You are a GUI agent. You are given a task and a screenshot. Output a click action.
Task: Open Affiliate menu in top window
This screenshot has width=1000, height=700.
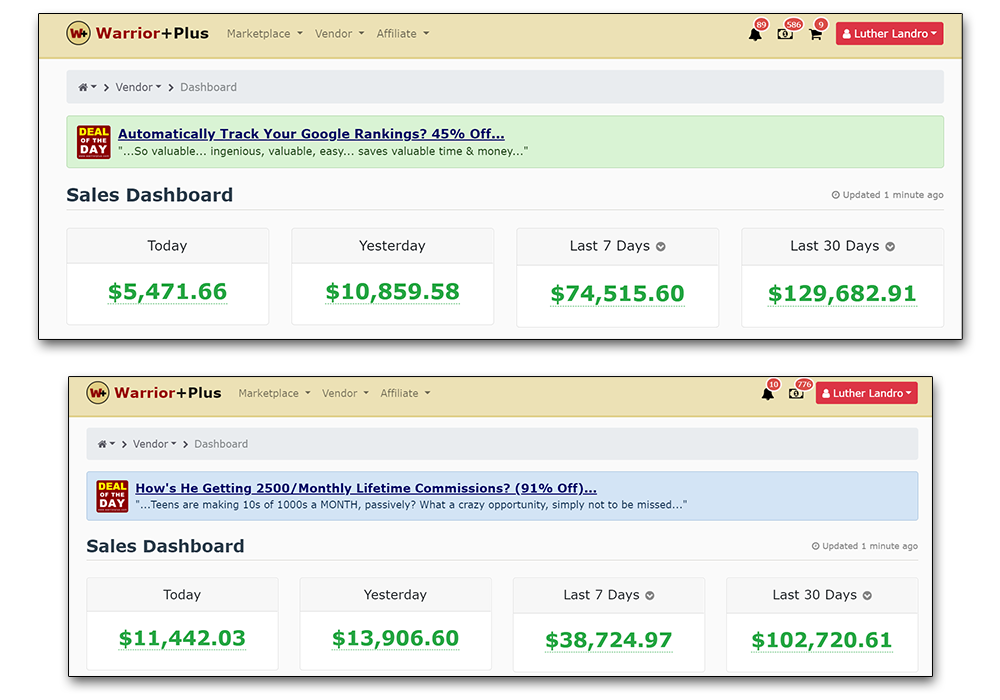coord(402,34)
